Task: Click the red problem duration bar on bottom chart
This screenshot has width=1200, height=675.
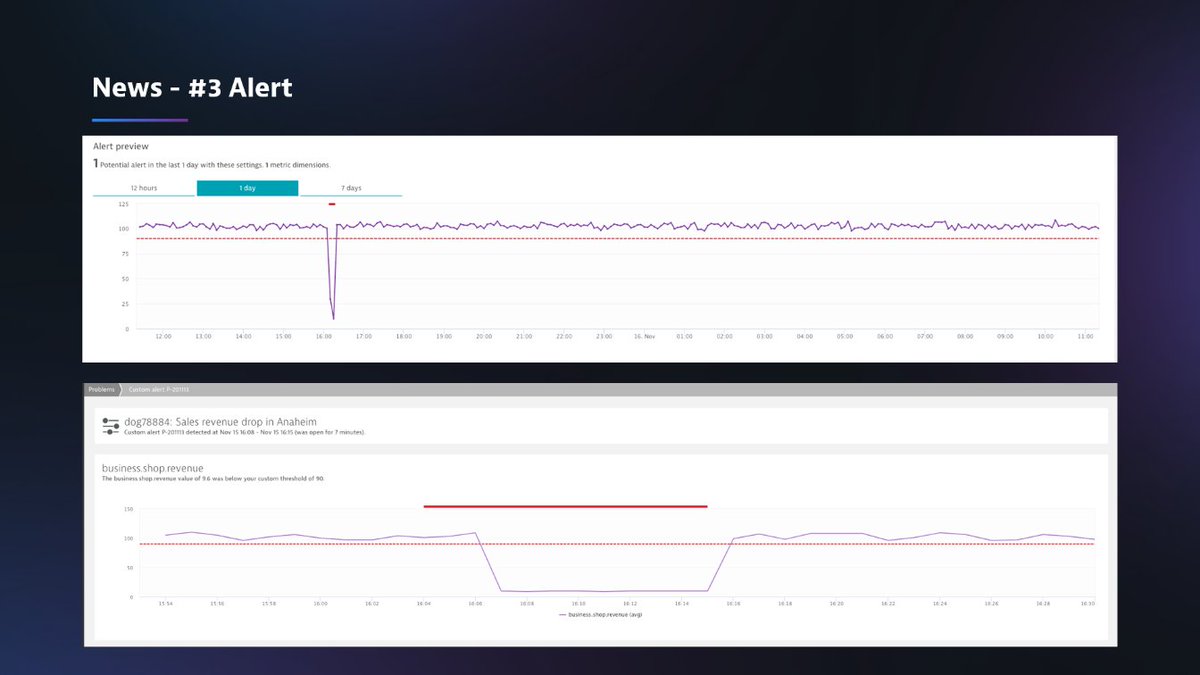Action: click(x=565, y=507)
